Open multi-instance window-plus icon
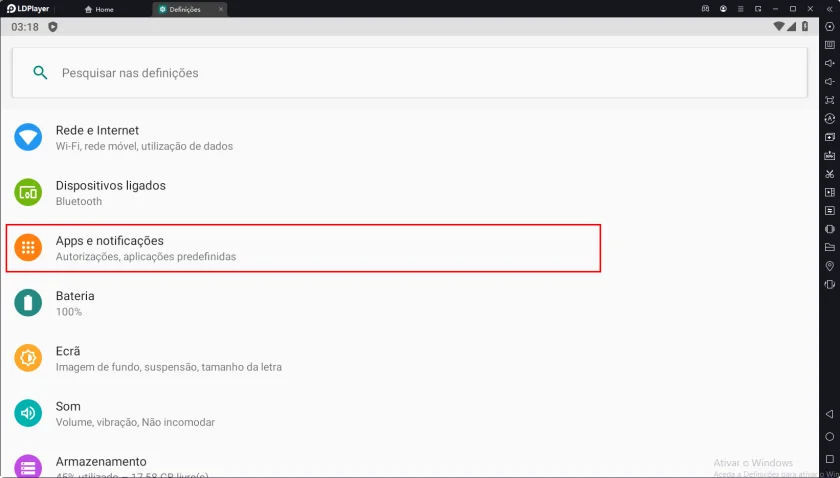 point(830,137)
